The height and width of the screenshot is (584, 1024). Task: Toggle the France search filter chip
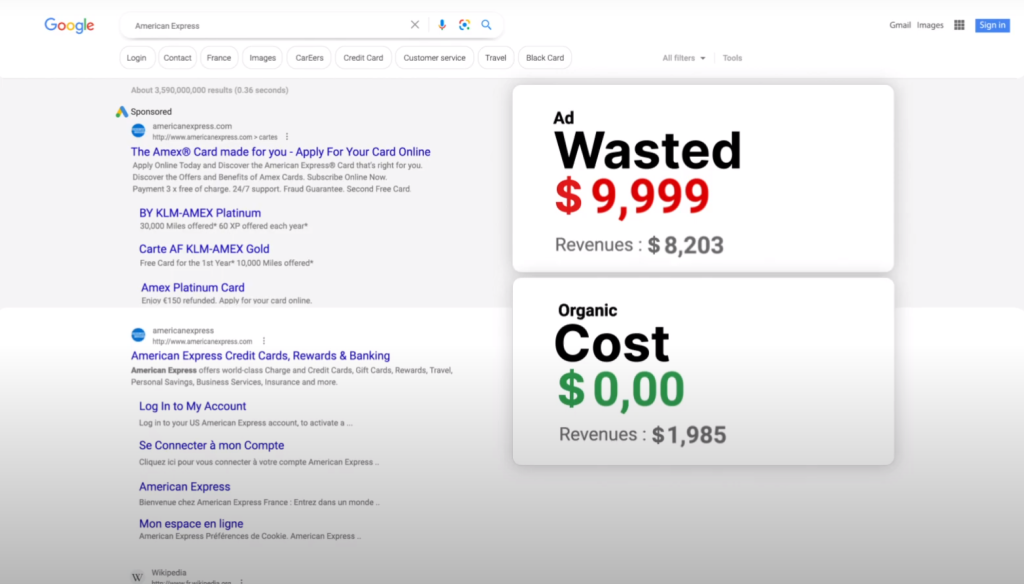(x=218, y=57)
